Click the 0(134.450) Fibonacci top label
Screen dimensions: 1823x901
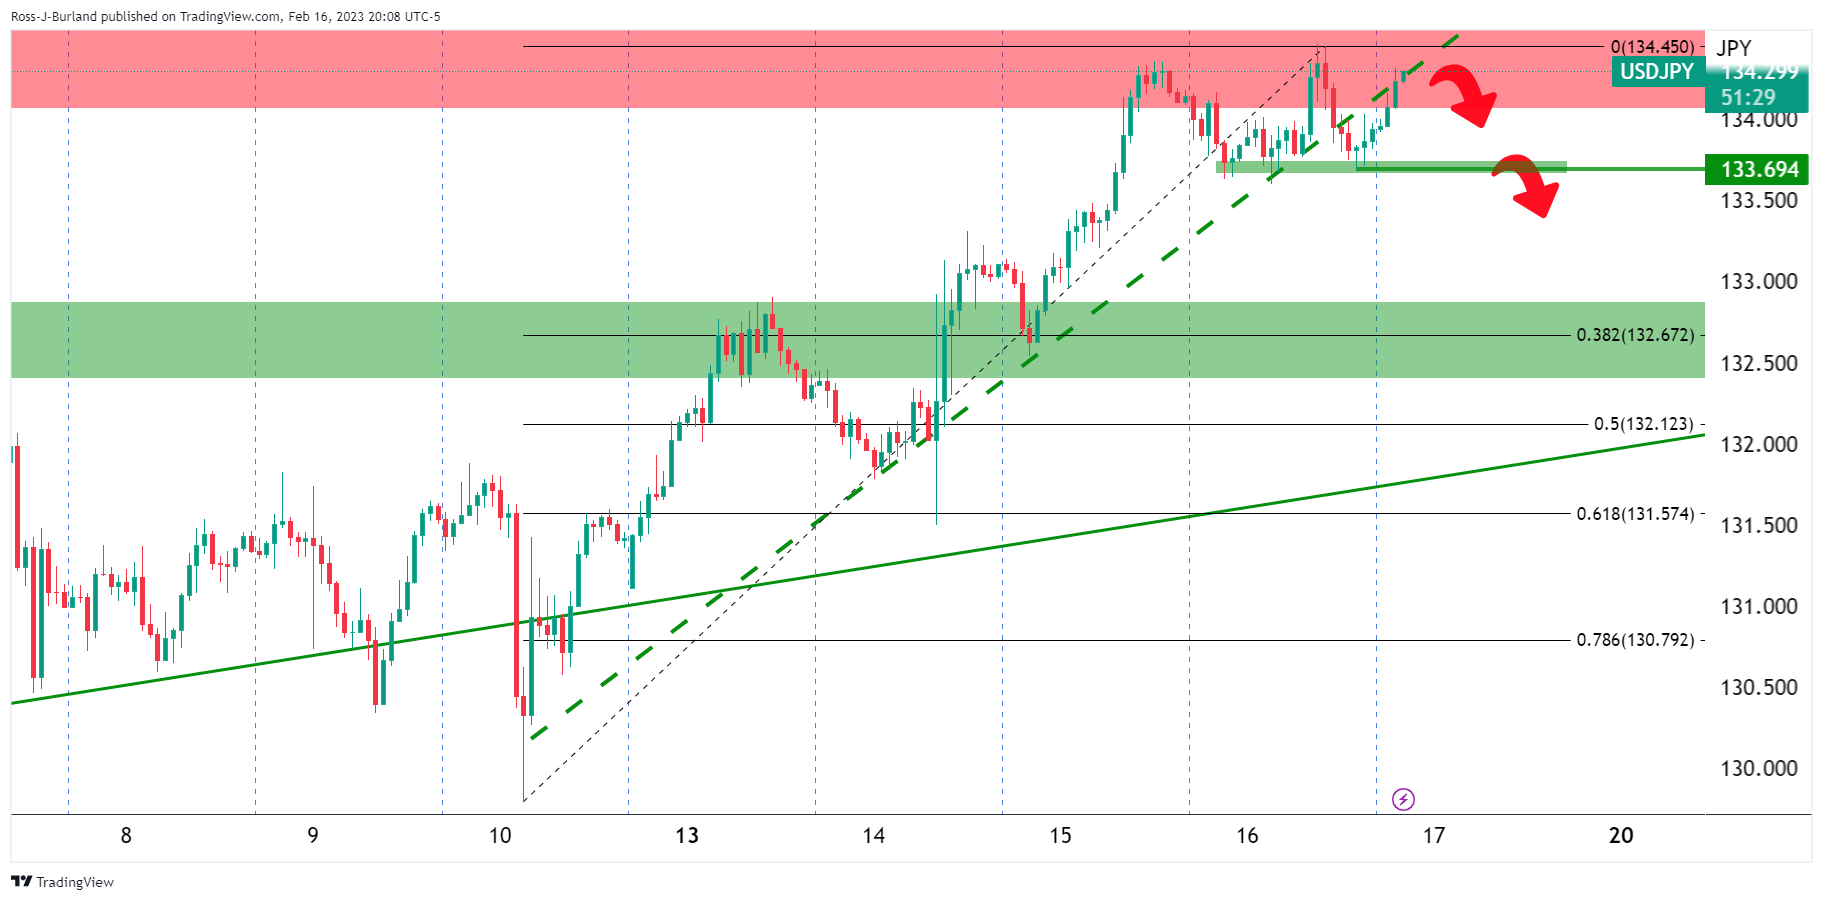[x=1652, y=47]
